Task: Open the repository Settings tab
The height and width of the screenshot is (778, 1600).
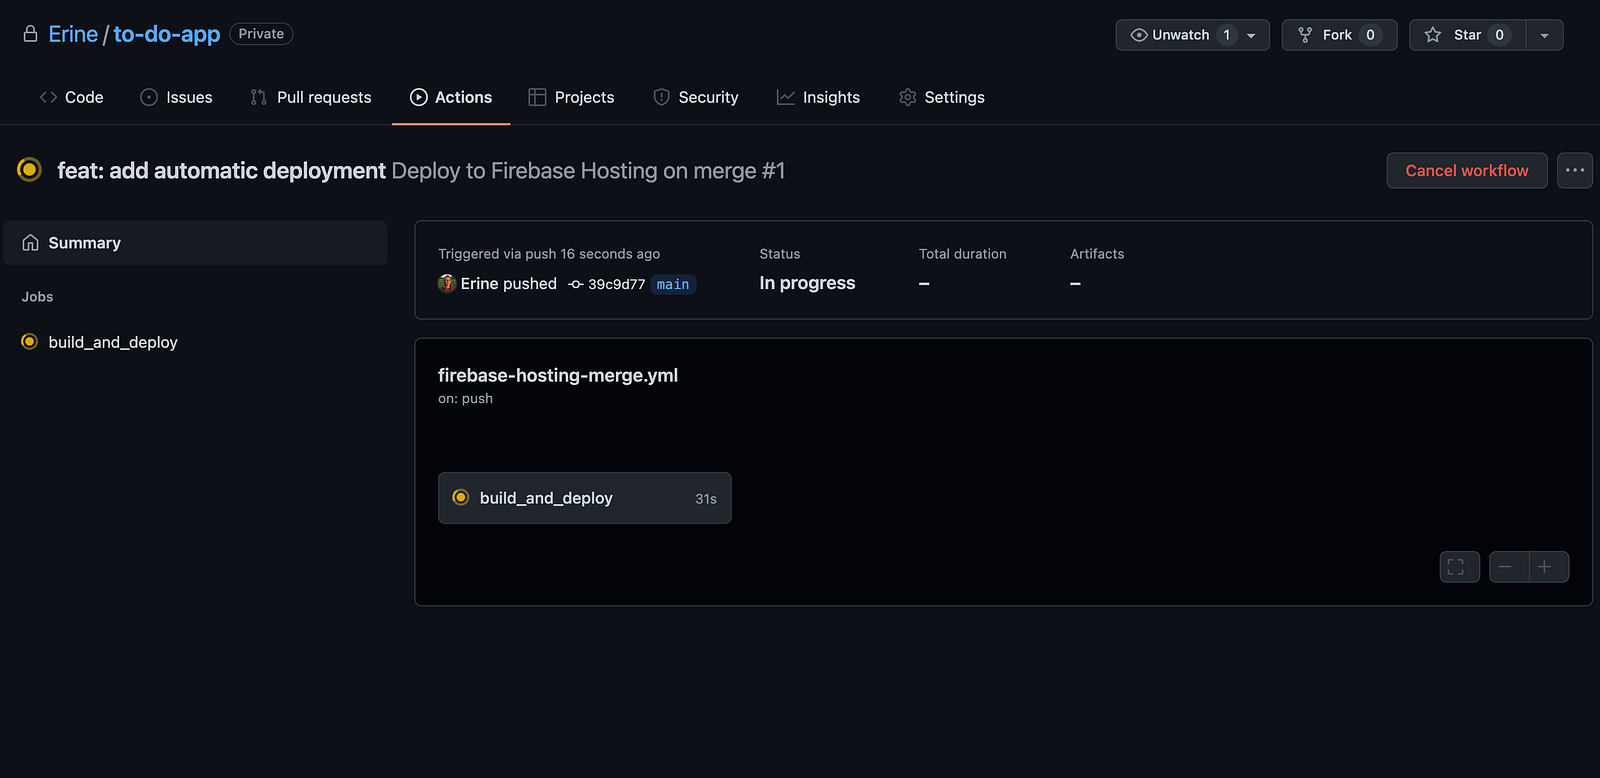Action: (941, 97)
